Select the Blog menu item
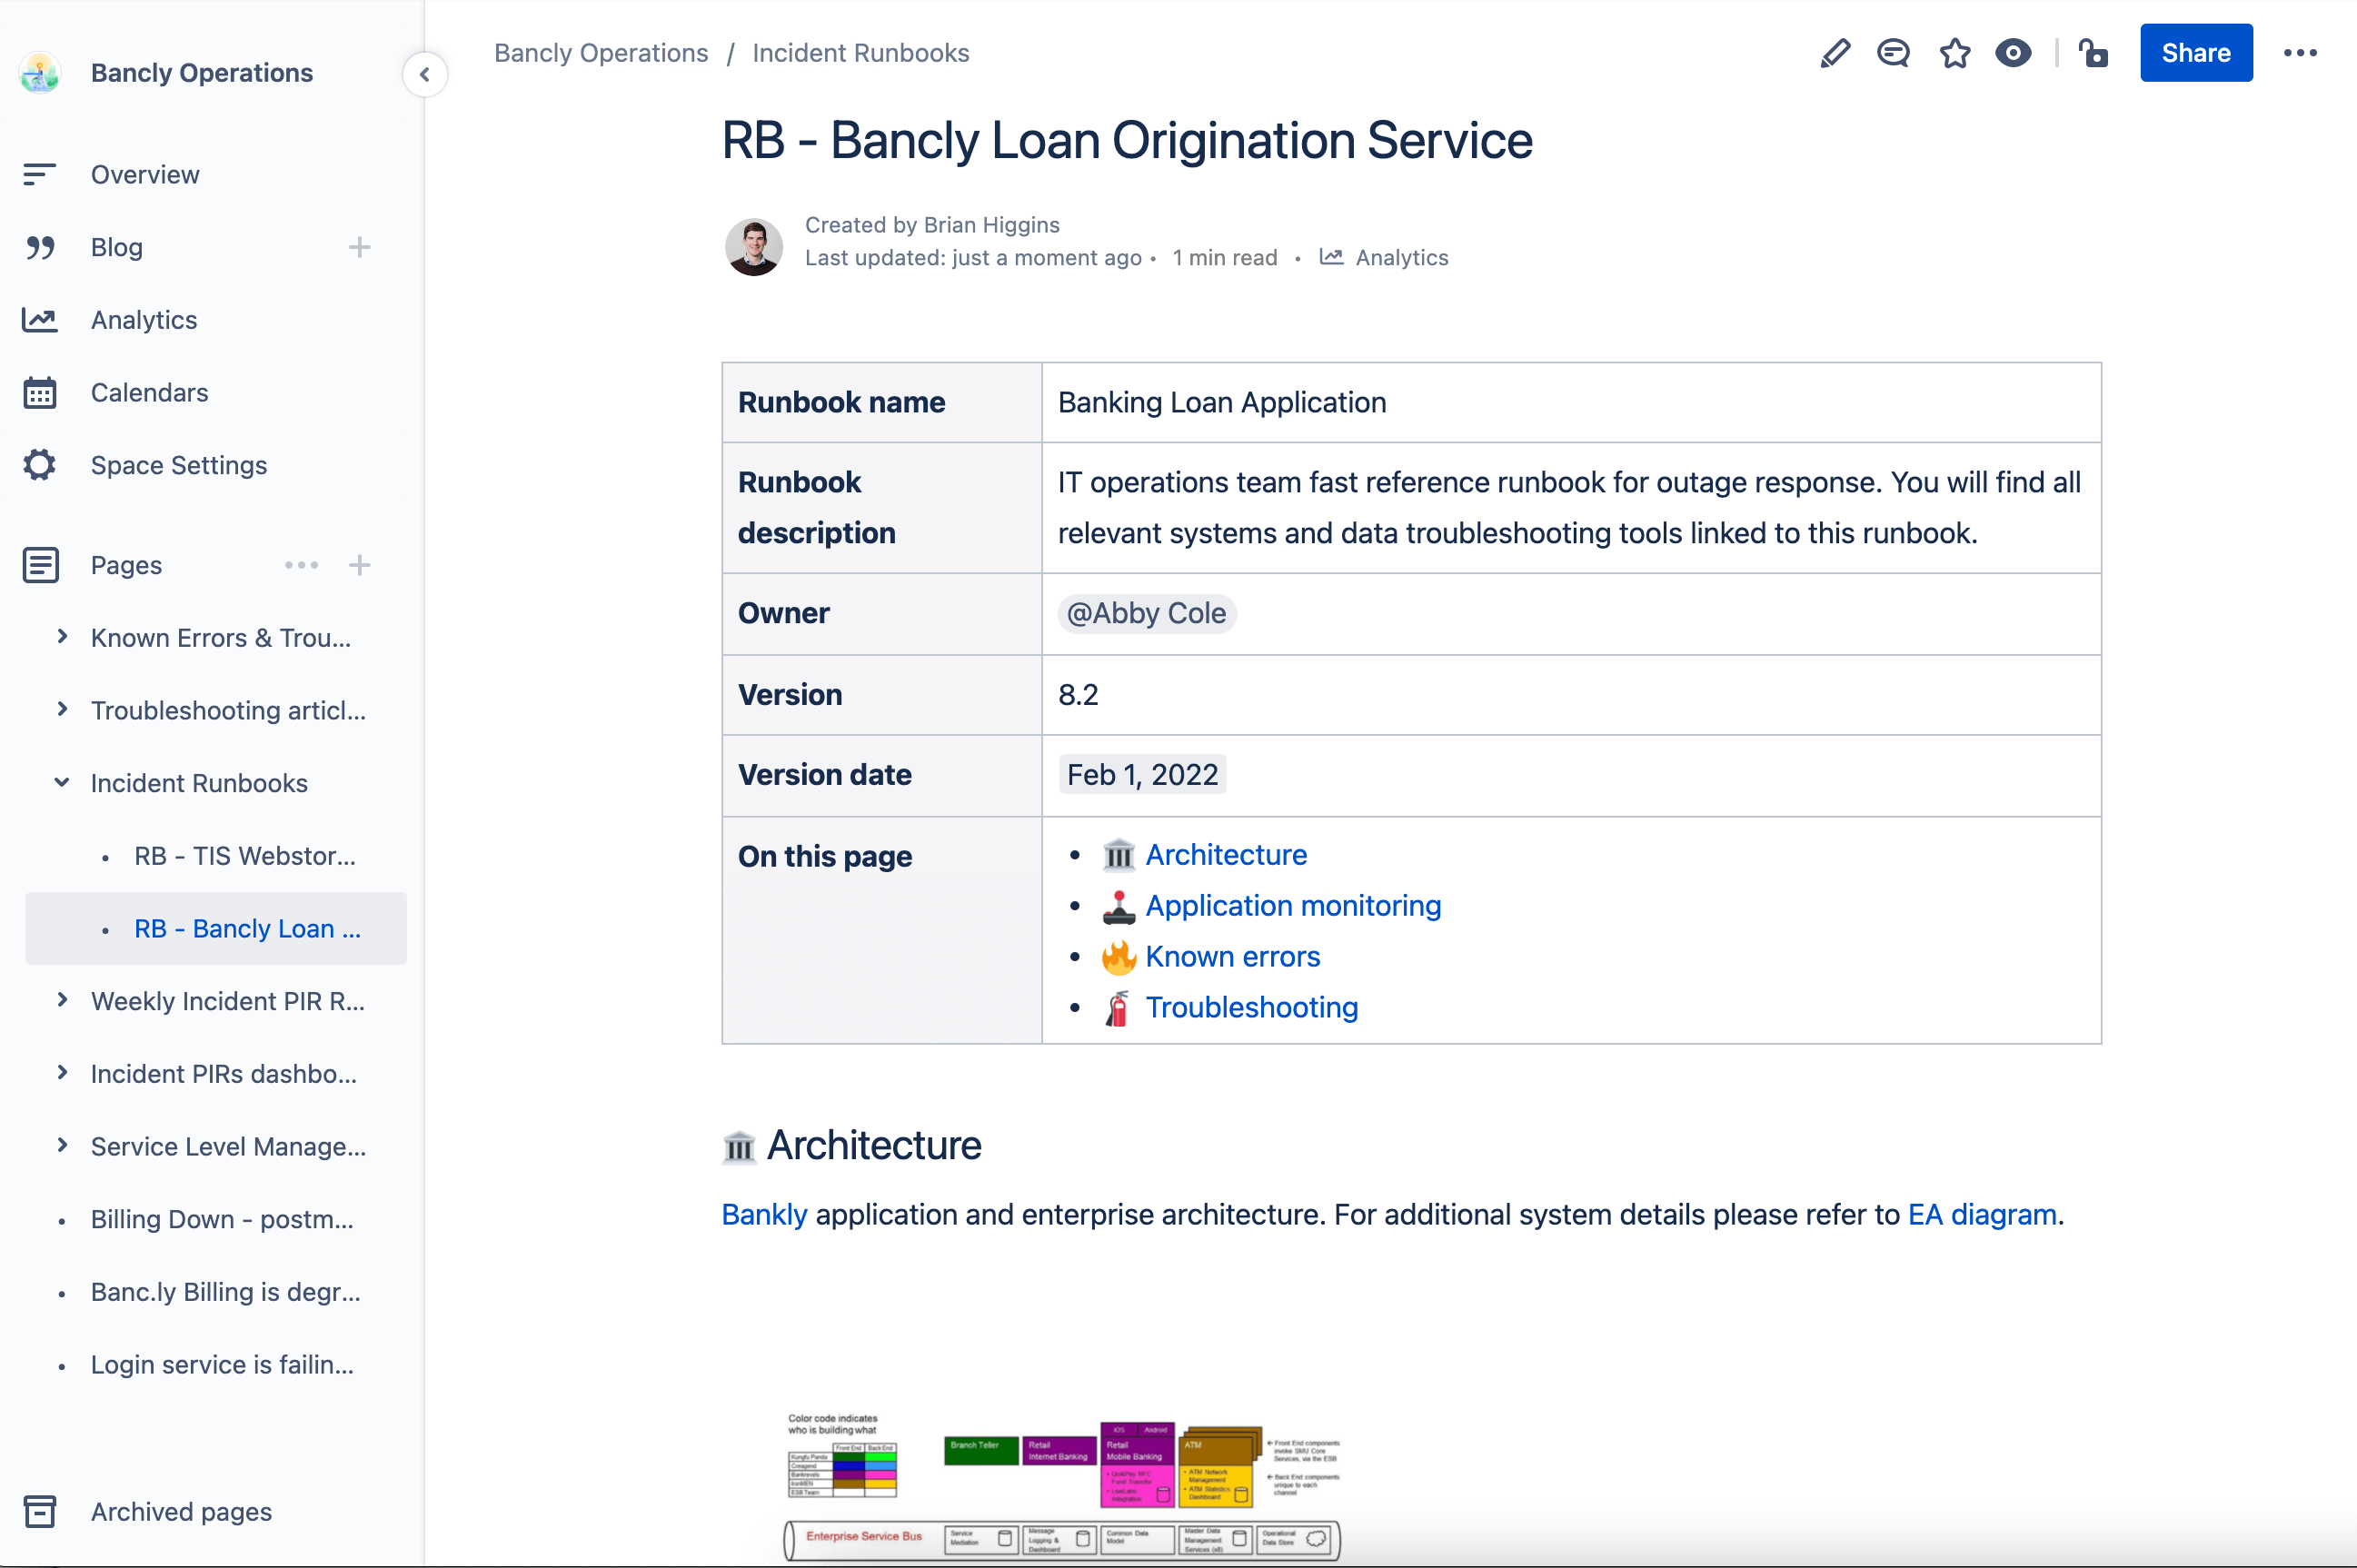2357x1568 pixels. tap(117, 247)
